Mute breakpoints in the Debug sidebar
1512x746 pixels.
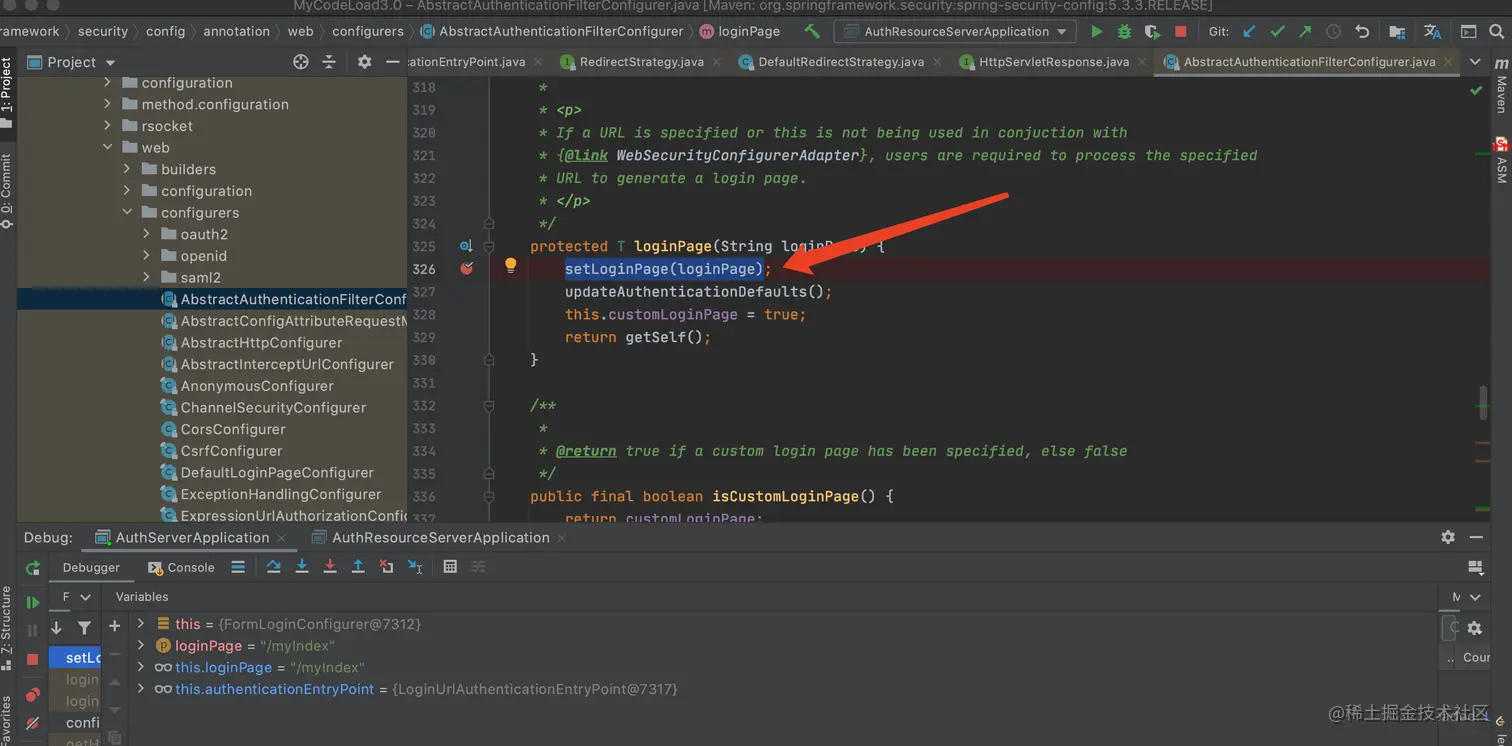pyautogui.click(x=33, y=722)
